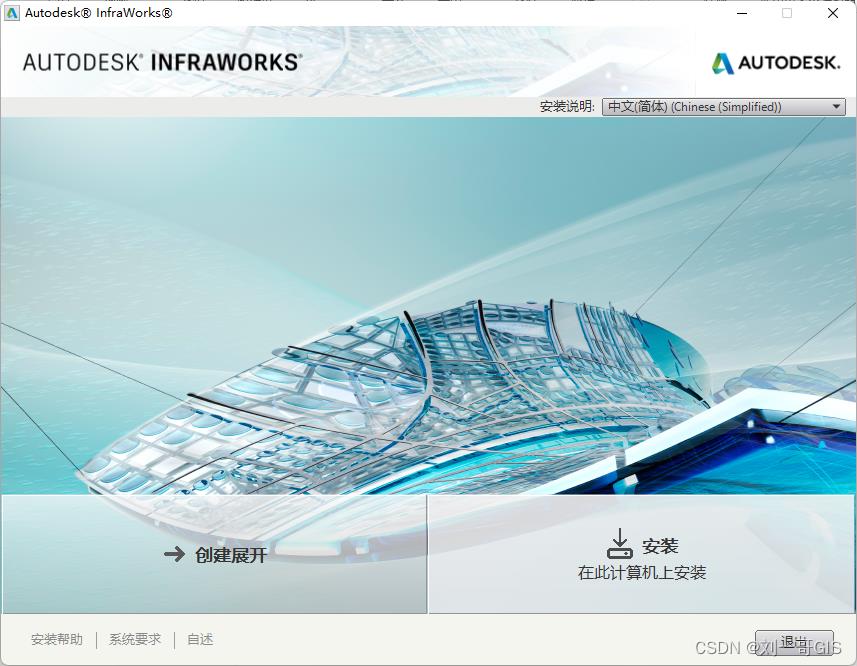The width and height of the screenshot is (857, 666).
Task: Click the 创建展开 arrow icon
Action: (174, 555)
